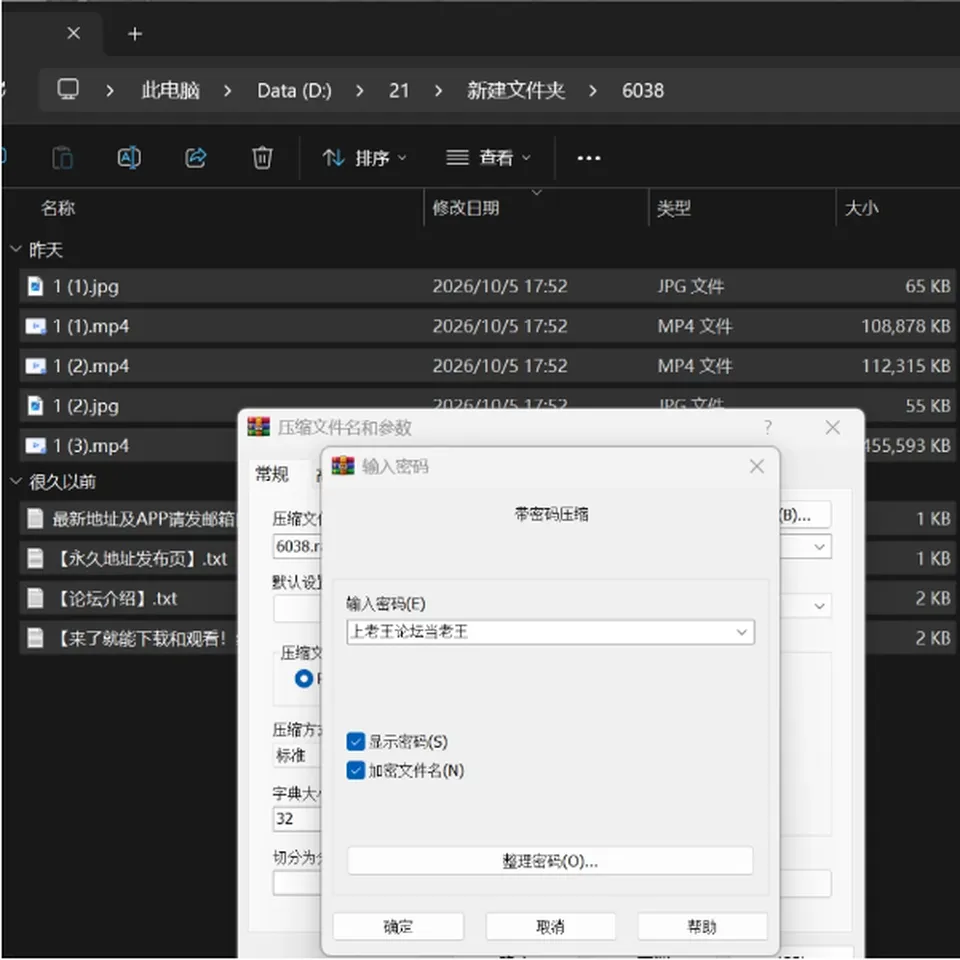Select the image icon of 1 (2).jpg

[x=36, y=405]
